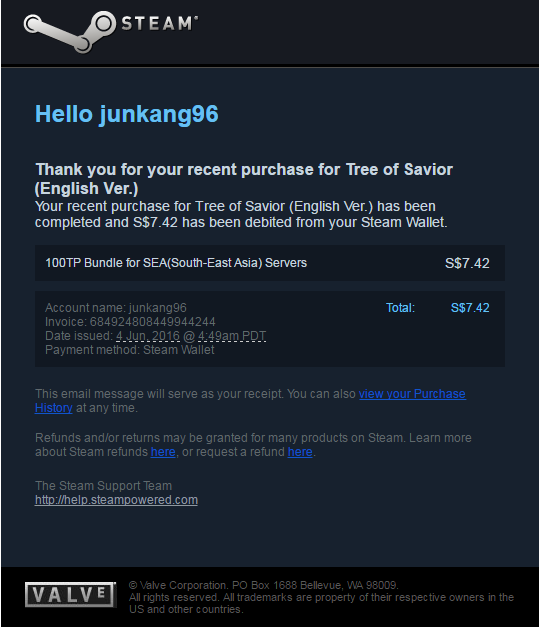Click the Steam logo icon
This screenshot has width=540, height=628.
[70, 31]
